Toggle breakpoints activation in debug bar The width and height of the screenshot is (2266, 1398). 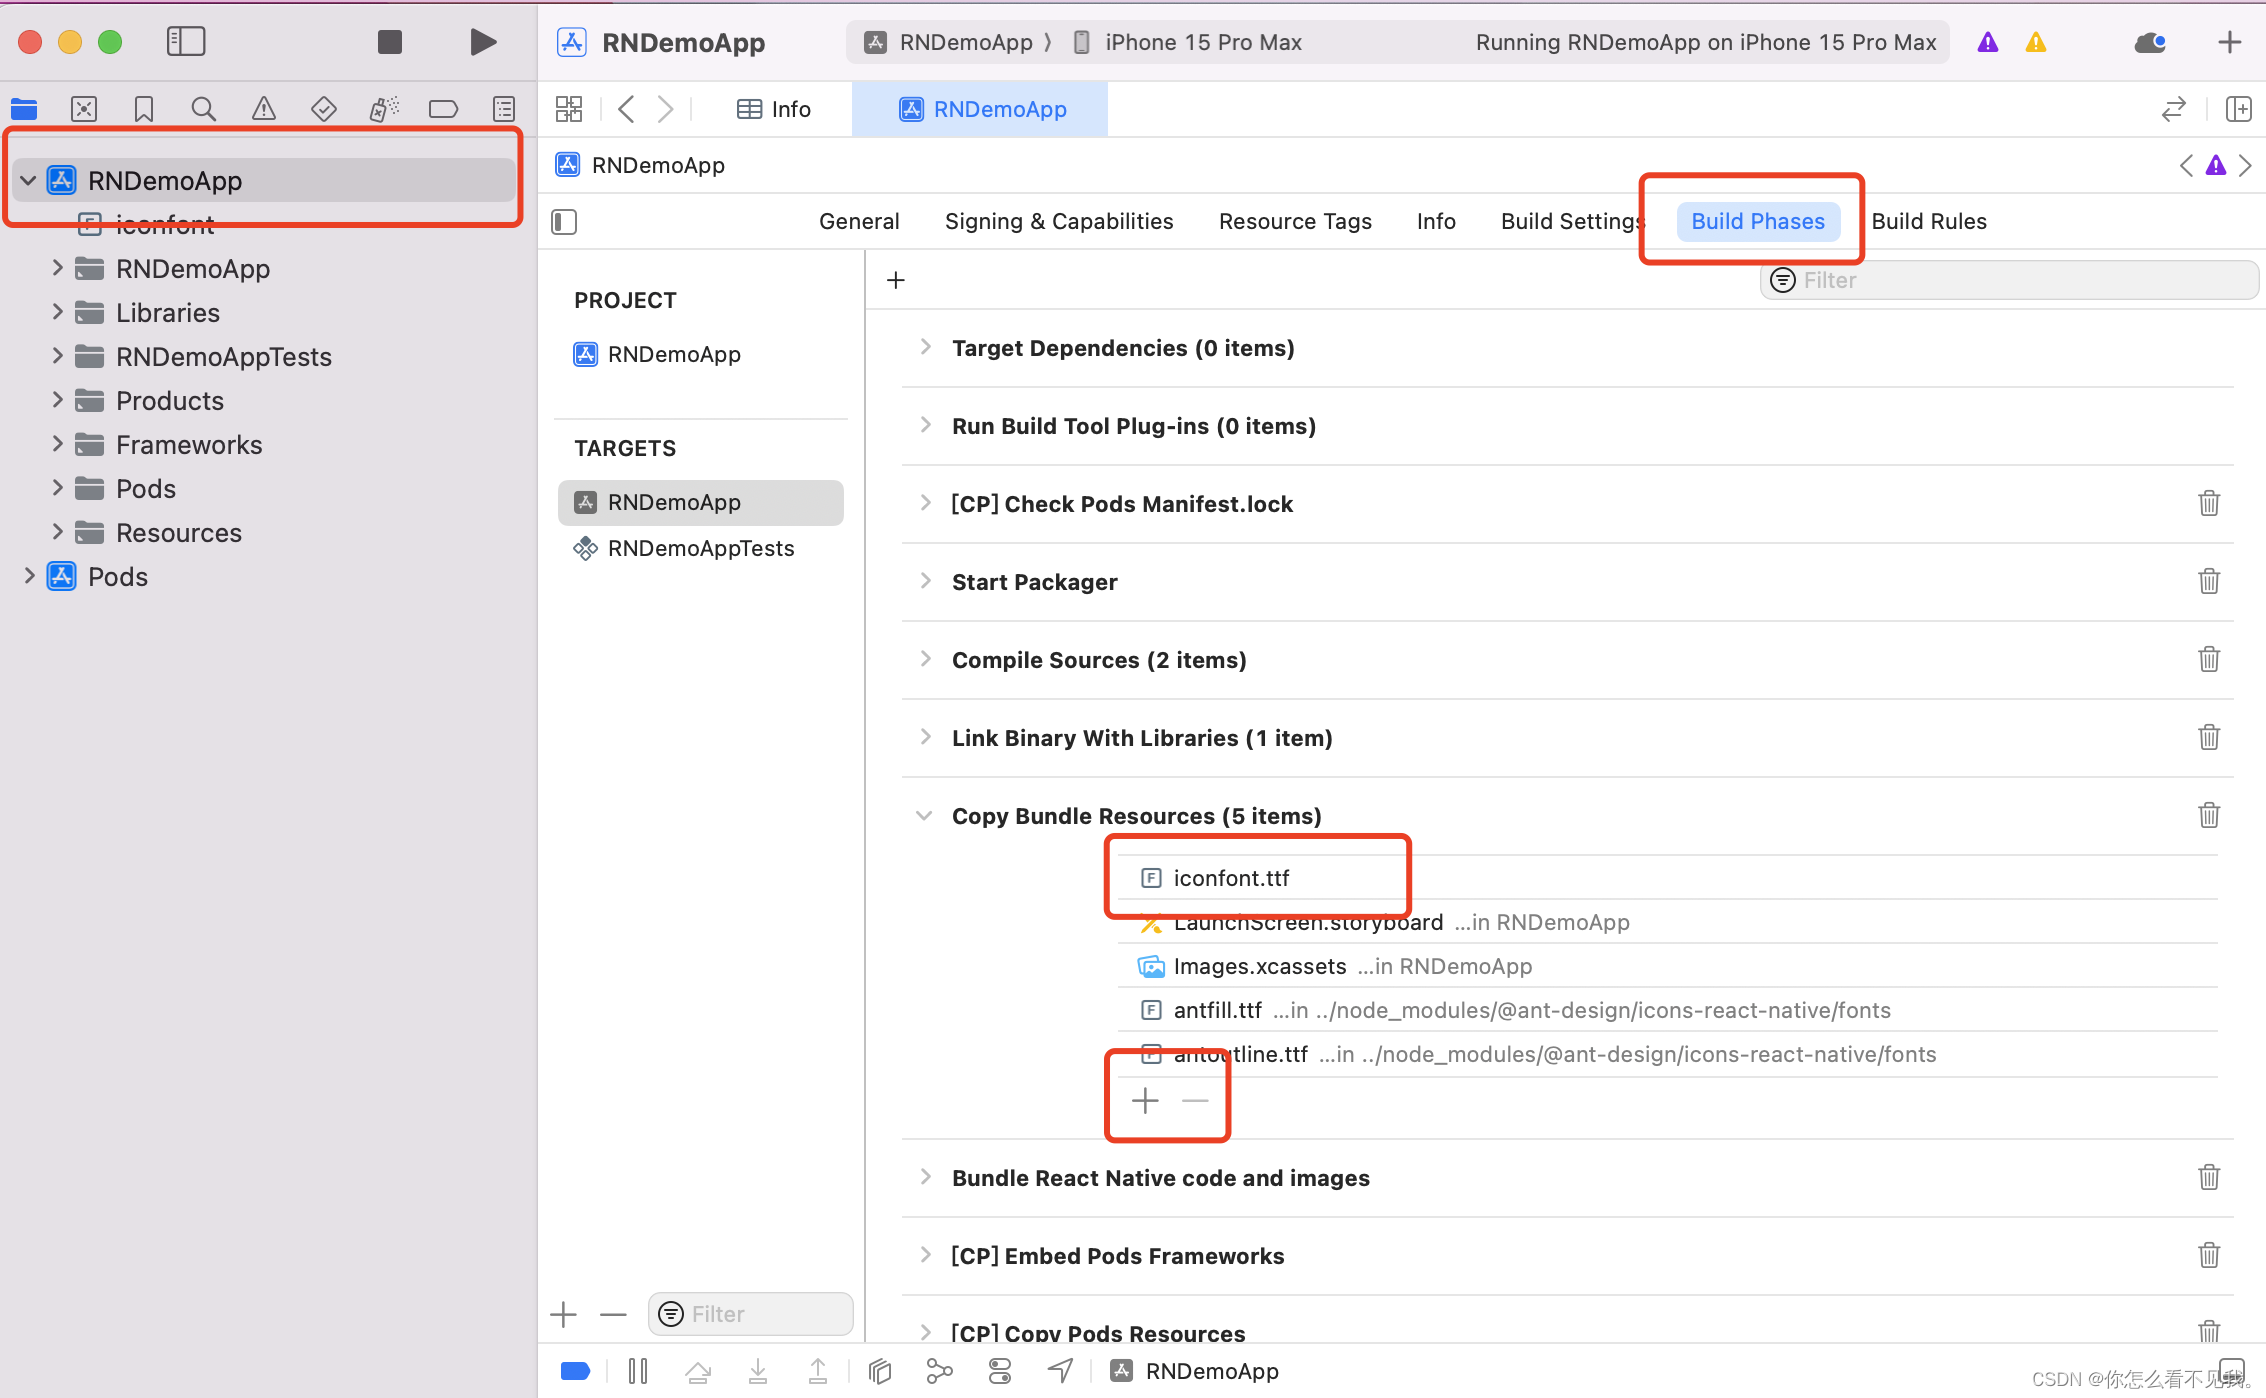[x=575, y=1371]
